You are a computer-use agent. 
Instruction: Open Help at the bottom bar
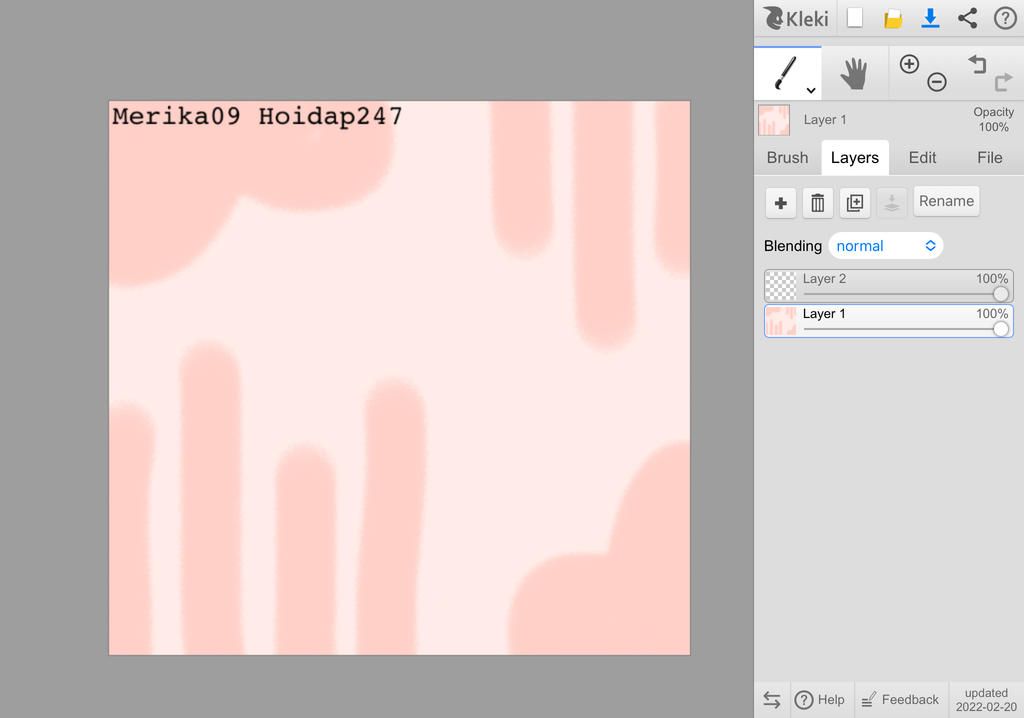pos(820,700)
